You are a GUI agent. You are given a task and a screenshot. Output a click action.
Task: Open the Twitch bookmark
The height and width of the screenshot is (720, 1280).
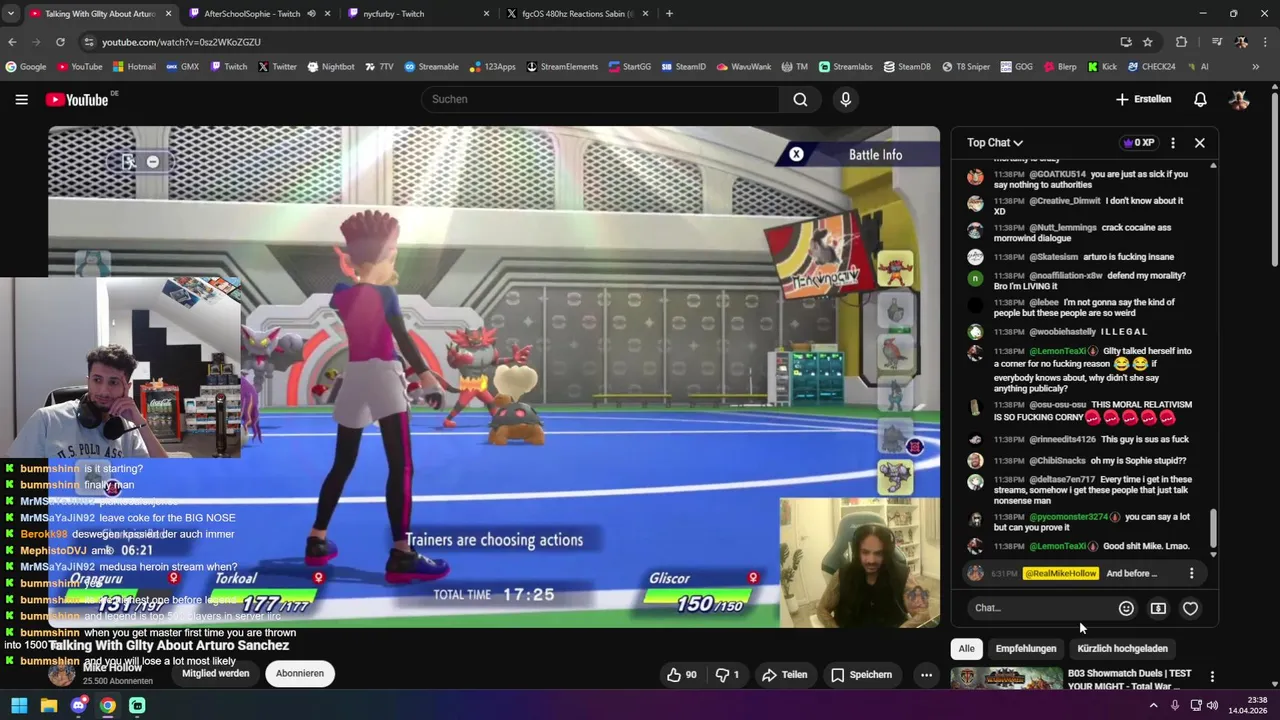coord(229,67)
